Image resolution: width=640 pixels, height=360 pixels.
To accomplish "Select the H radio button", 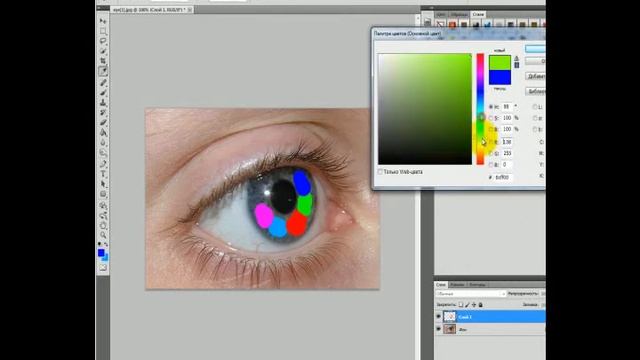I will [491, 107].
